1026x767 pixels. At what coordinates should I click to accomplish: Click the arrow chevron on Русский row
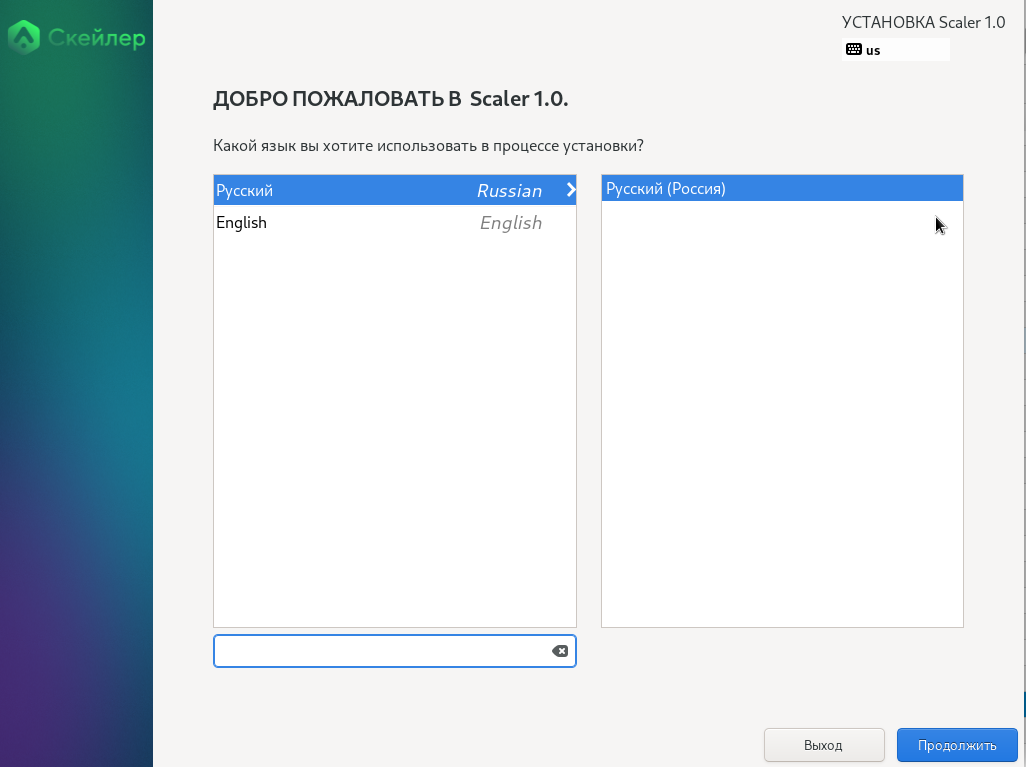[x=571, y=190]
